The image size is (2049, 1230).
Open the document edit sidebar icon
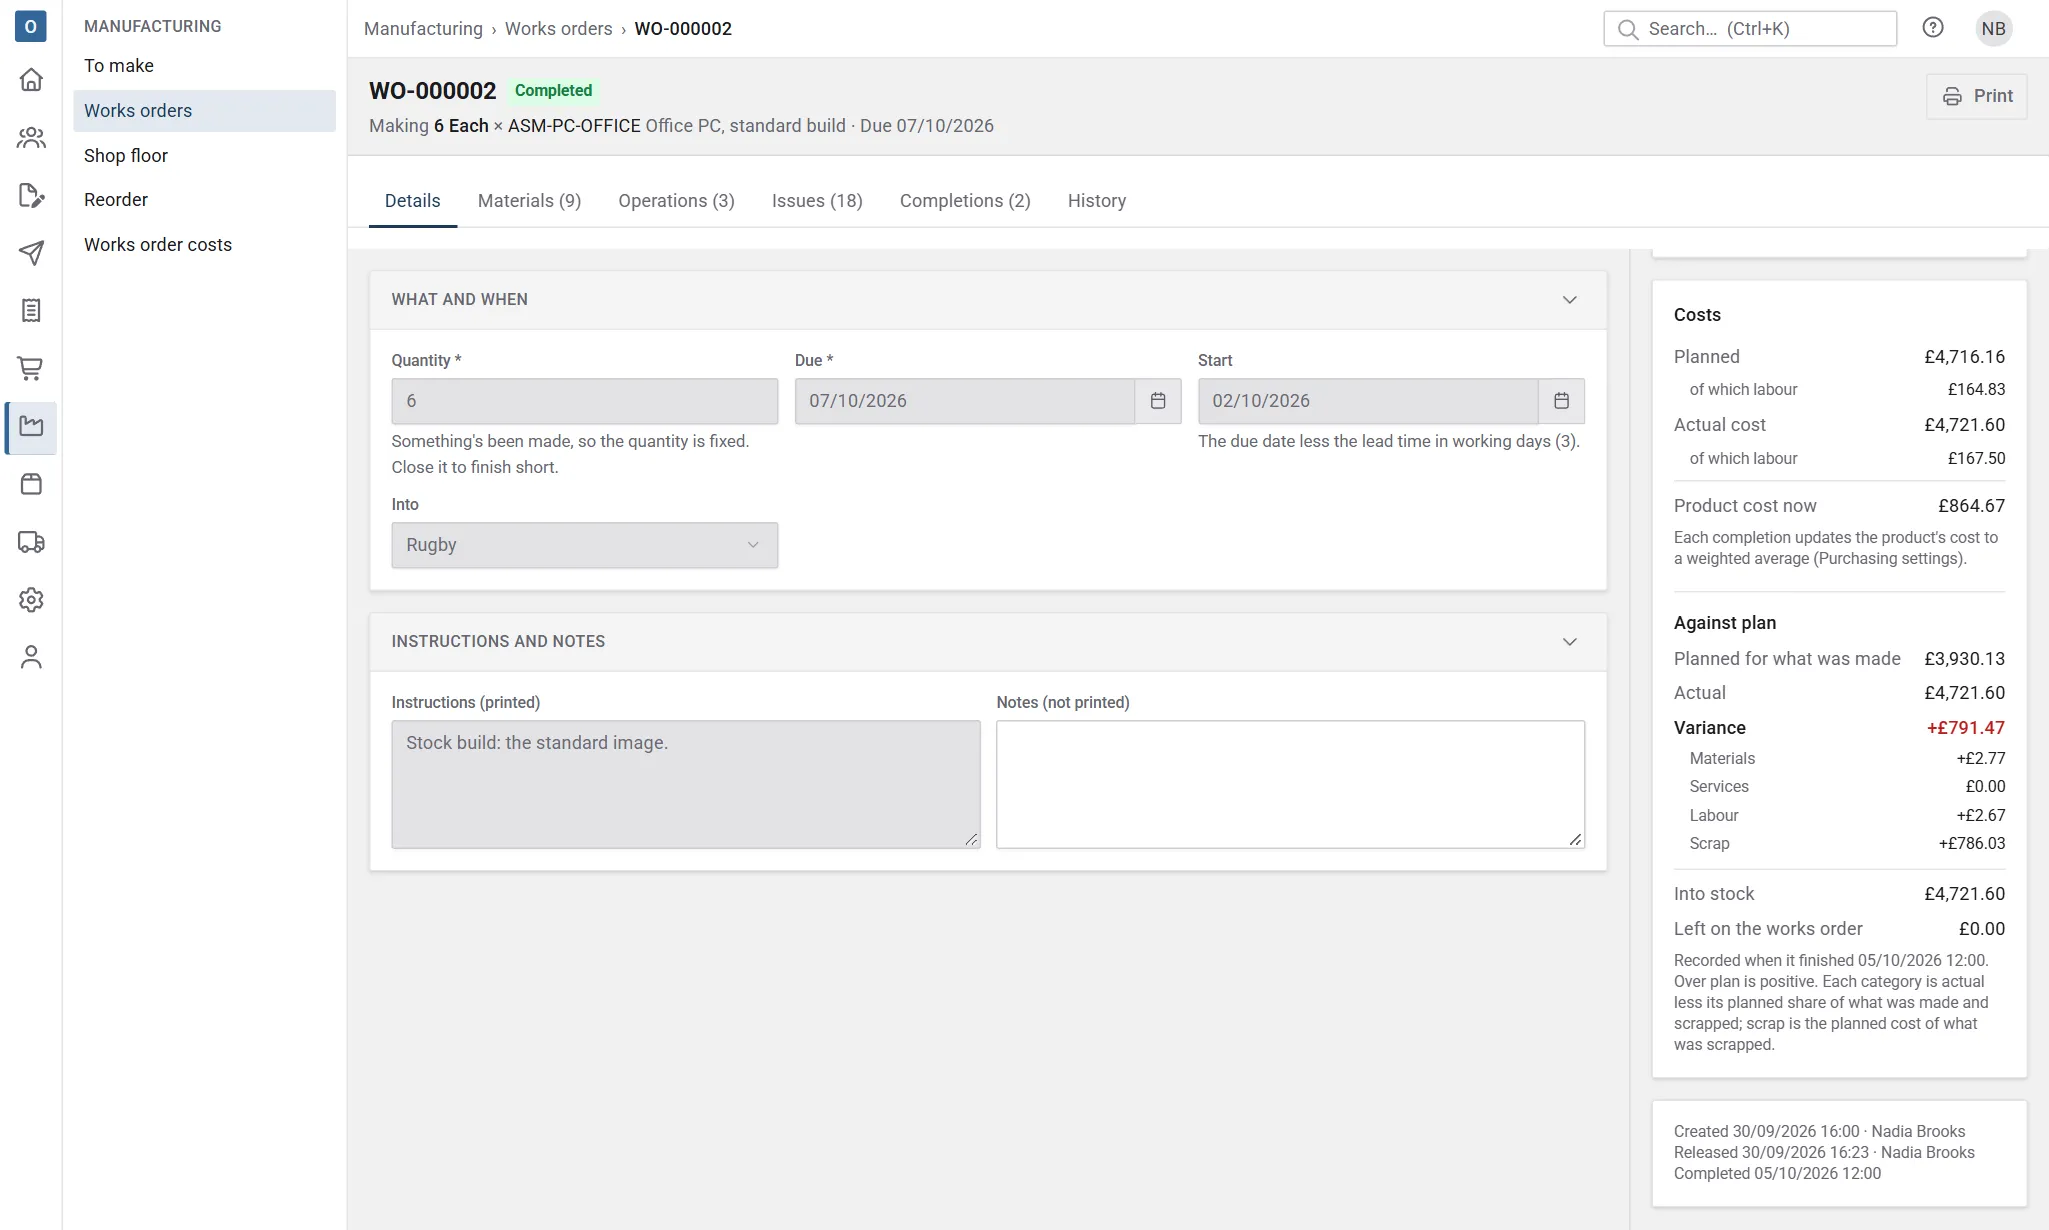pyautogui.click(x=31, y=195)
